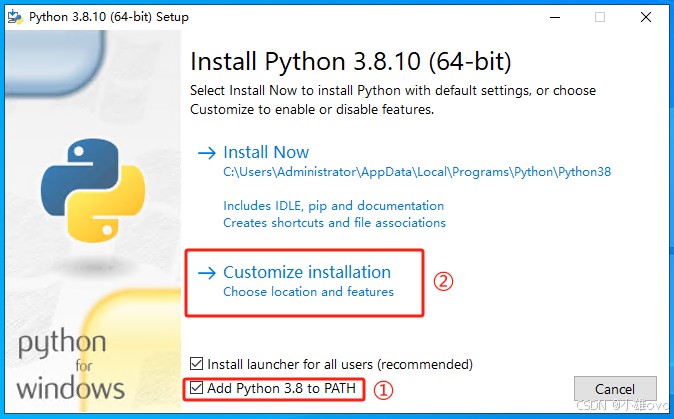The height and width of the screenshot is (419, 674).
Task: Toggle the Install launcher for all users checkbox
Action: (197, 364)
